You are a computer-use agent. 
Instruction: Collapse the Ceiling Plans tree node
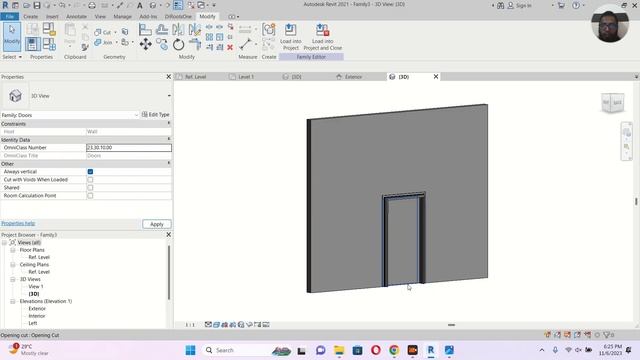click(13, 264)
